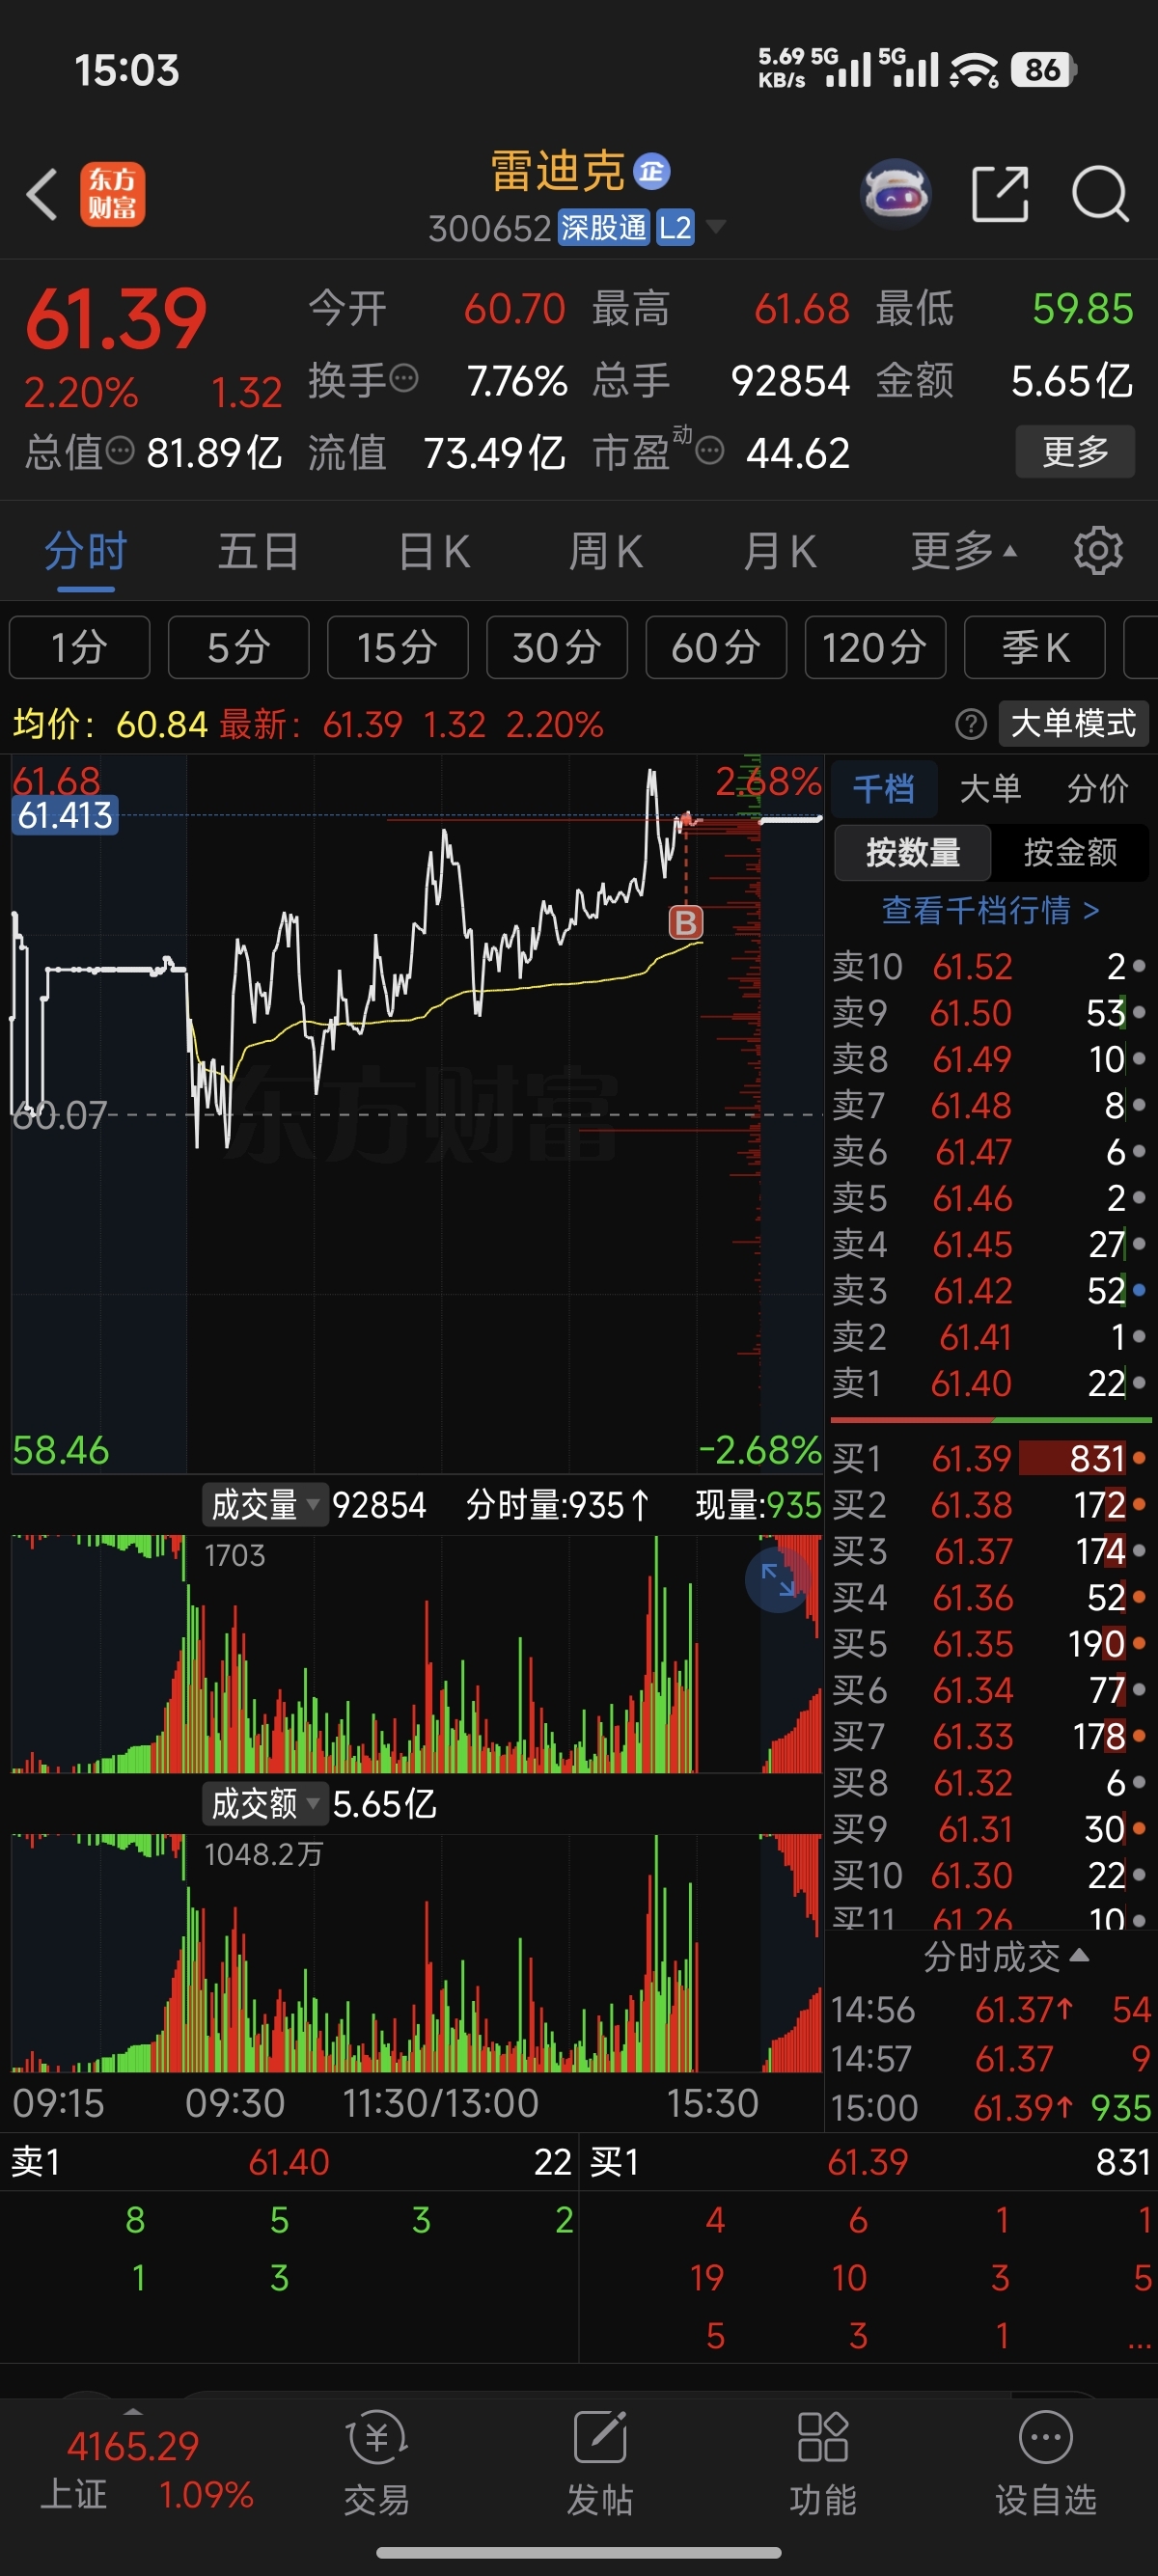1158x2576 pixels.
Task: Select the 15分 period button
Action: pos(398,647)
